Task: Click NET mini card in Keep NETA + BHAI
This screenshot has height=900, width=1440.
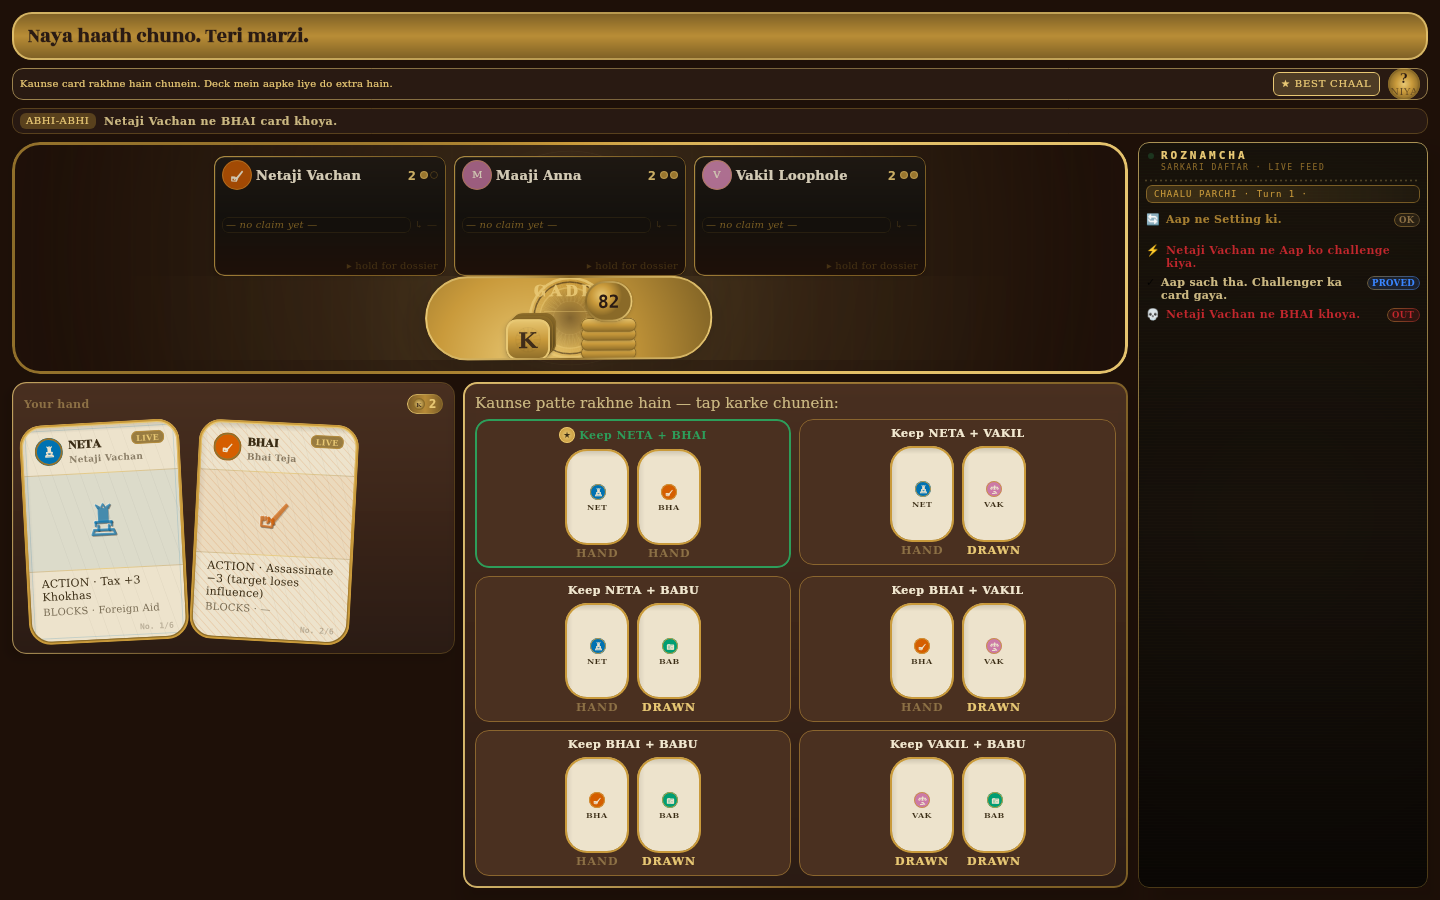Action: coord(597,497)
